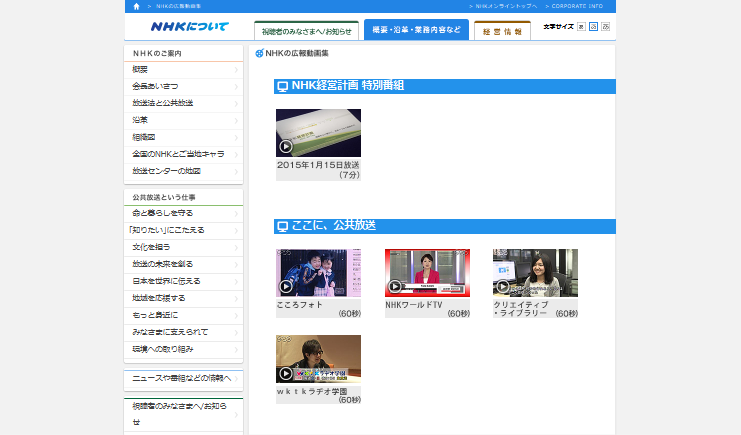Play the クリエイティブ・ライブラリー video with its play icon
Image resolution: width=741 pixels, height=435 pixels.
click(x=503, y=287)
